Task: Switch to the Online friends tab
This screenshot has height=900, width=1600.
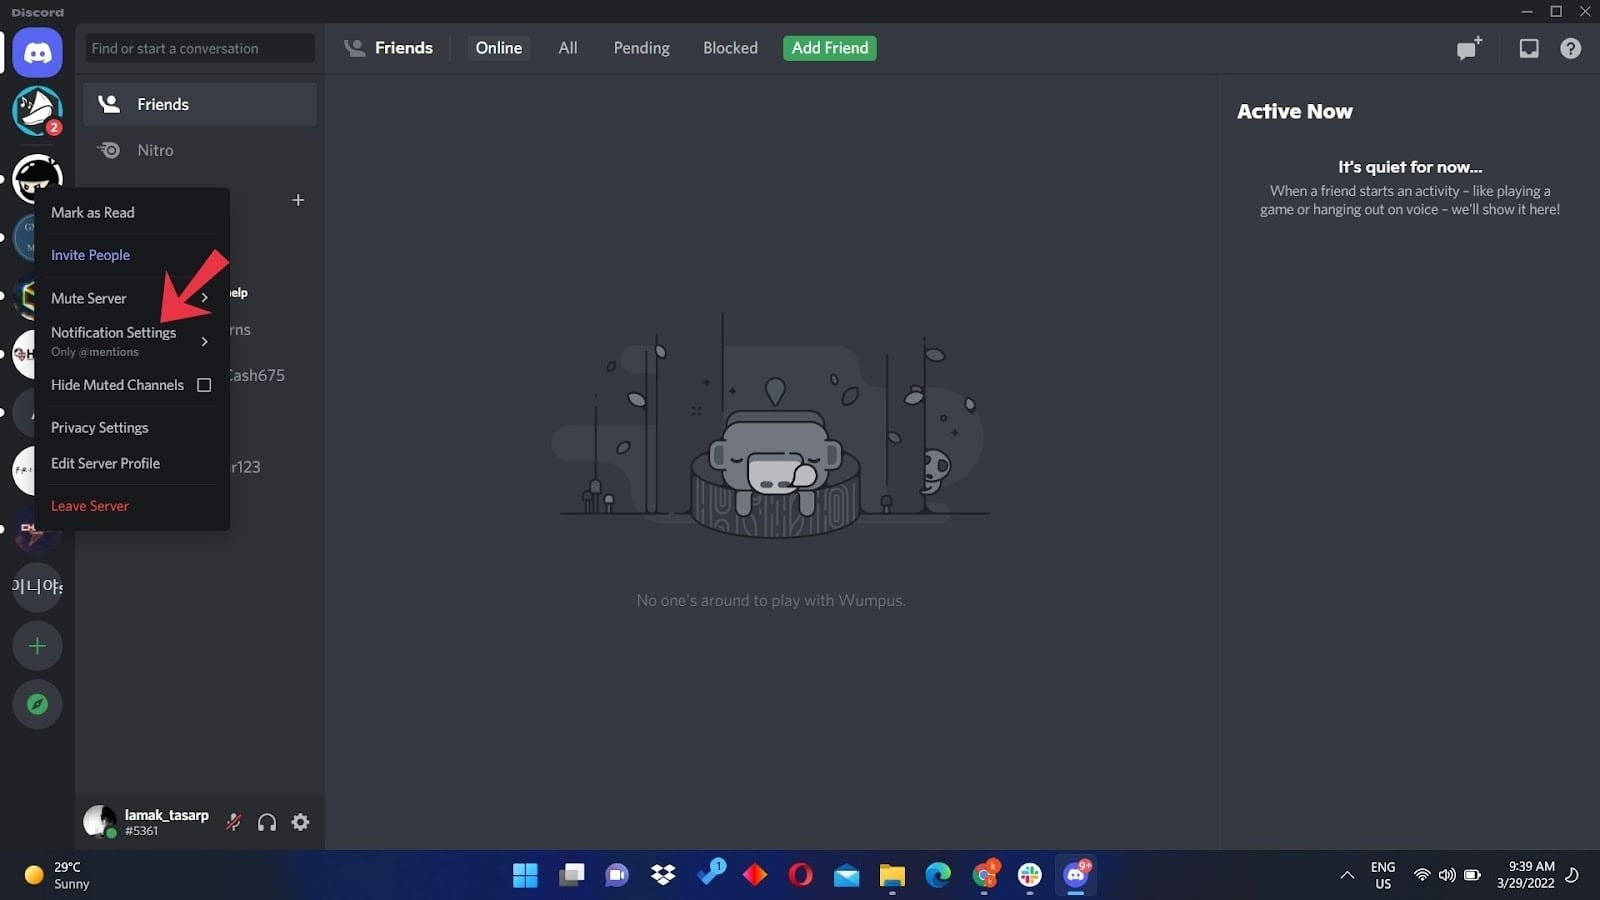Action: point(498,48)
